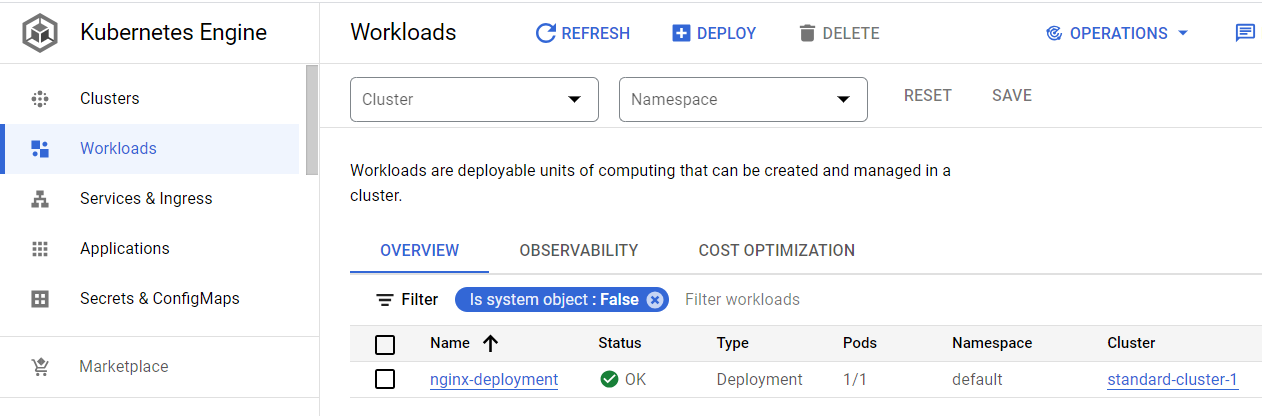The width and height of the screenshot is (1262, 416).
Task: Click the 'Kubernetes Engine' title text
Action: click(173, 33)
